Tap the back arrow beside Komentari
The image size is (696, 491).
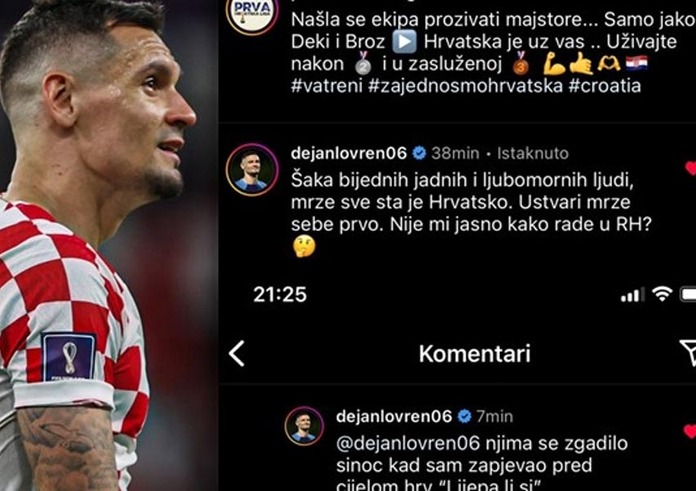pyautogui.click(x=237, y=353)
